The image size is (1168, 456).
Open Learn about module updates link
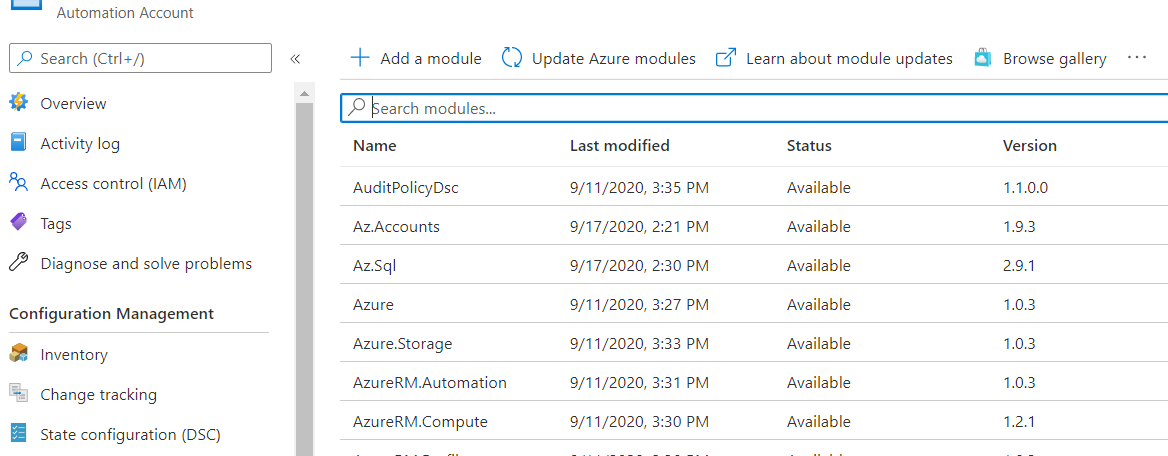[x=834, y=58]
